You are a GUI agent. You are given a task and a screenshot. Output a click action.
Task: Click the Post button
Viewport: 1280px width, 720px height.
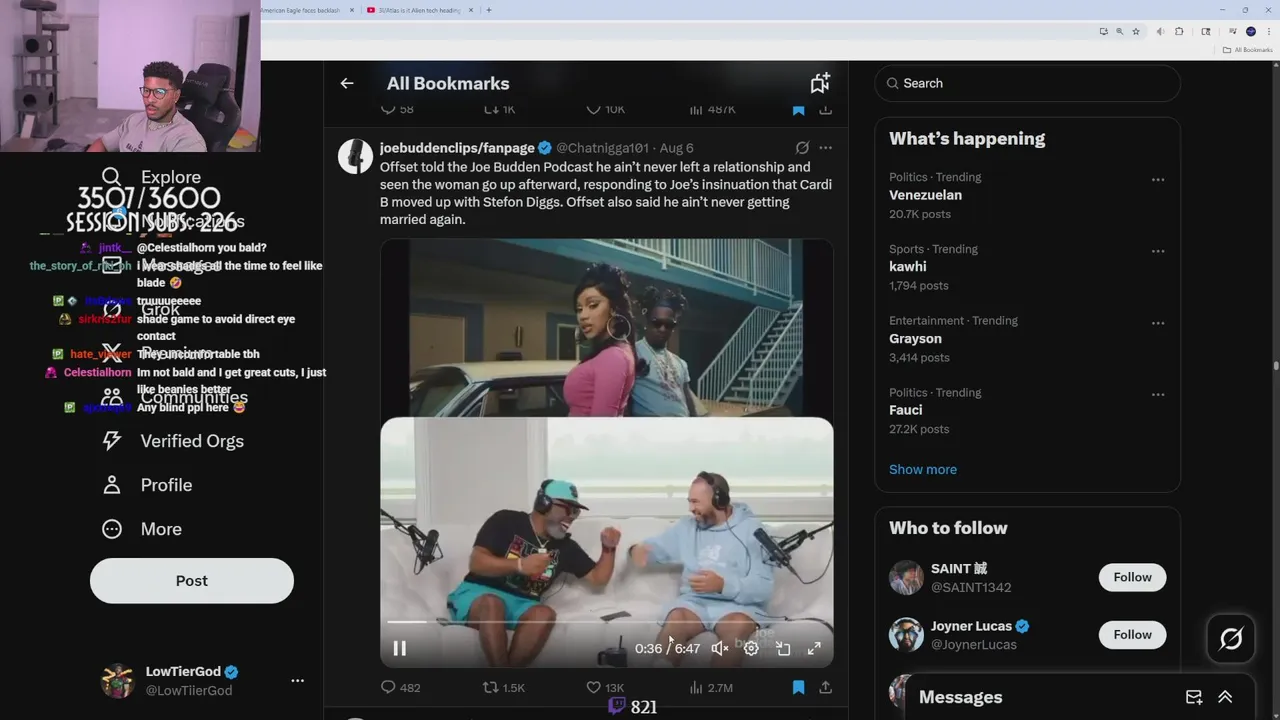[192, 580]
